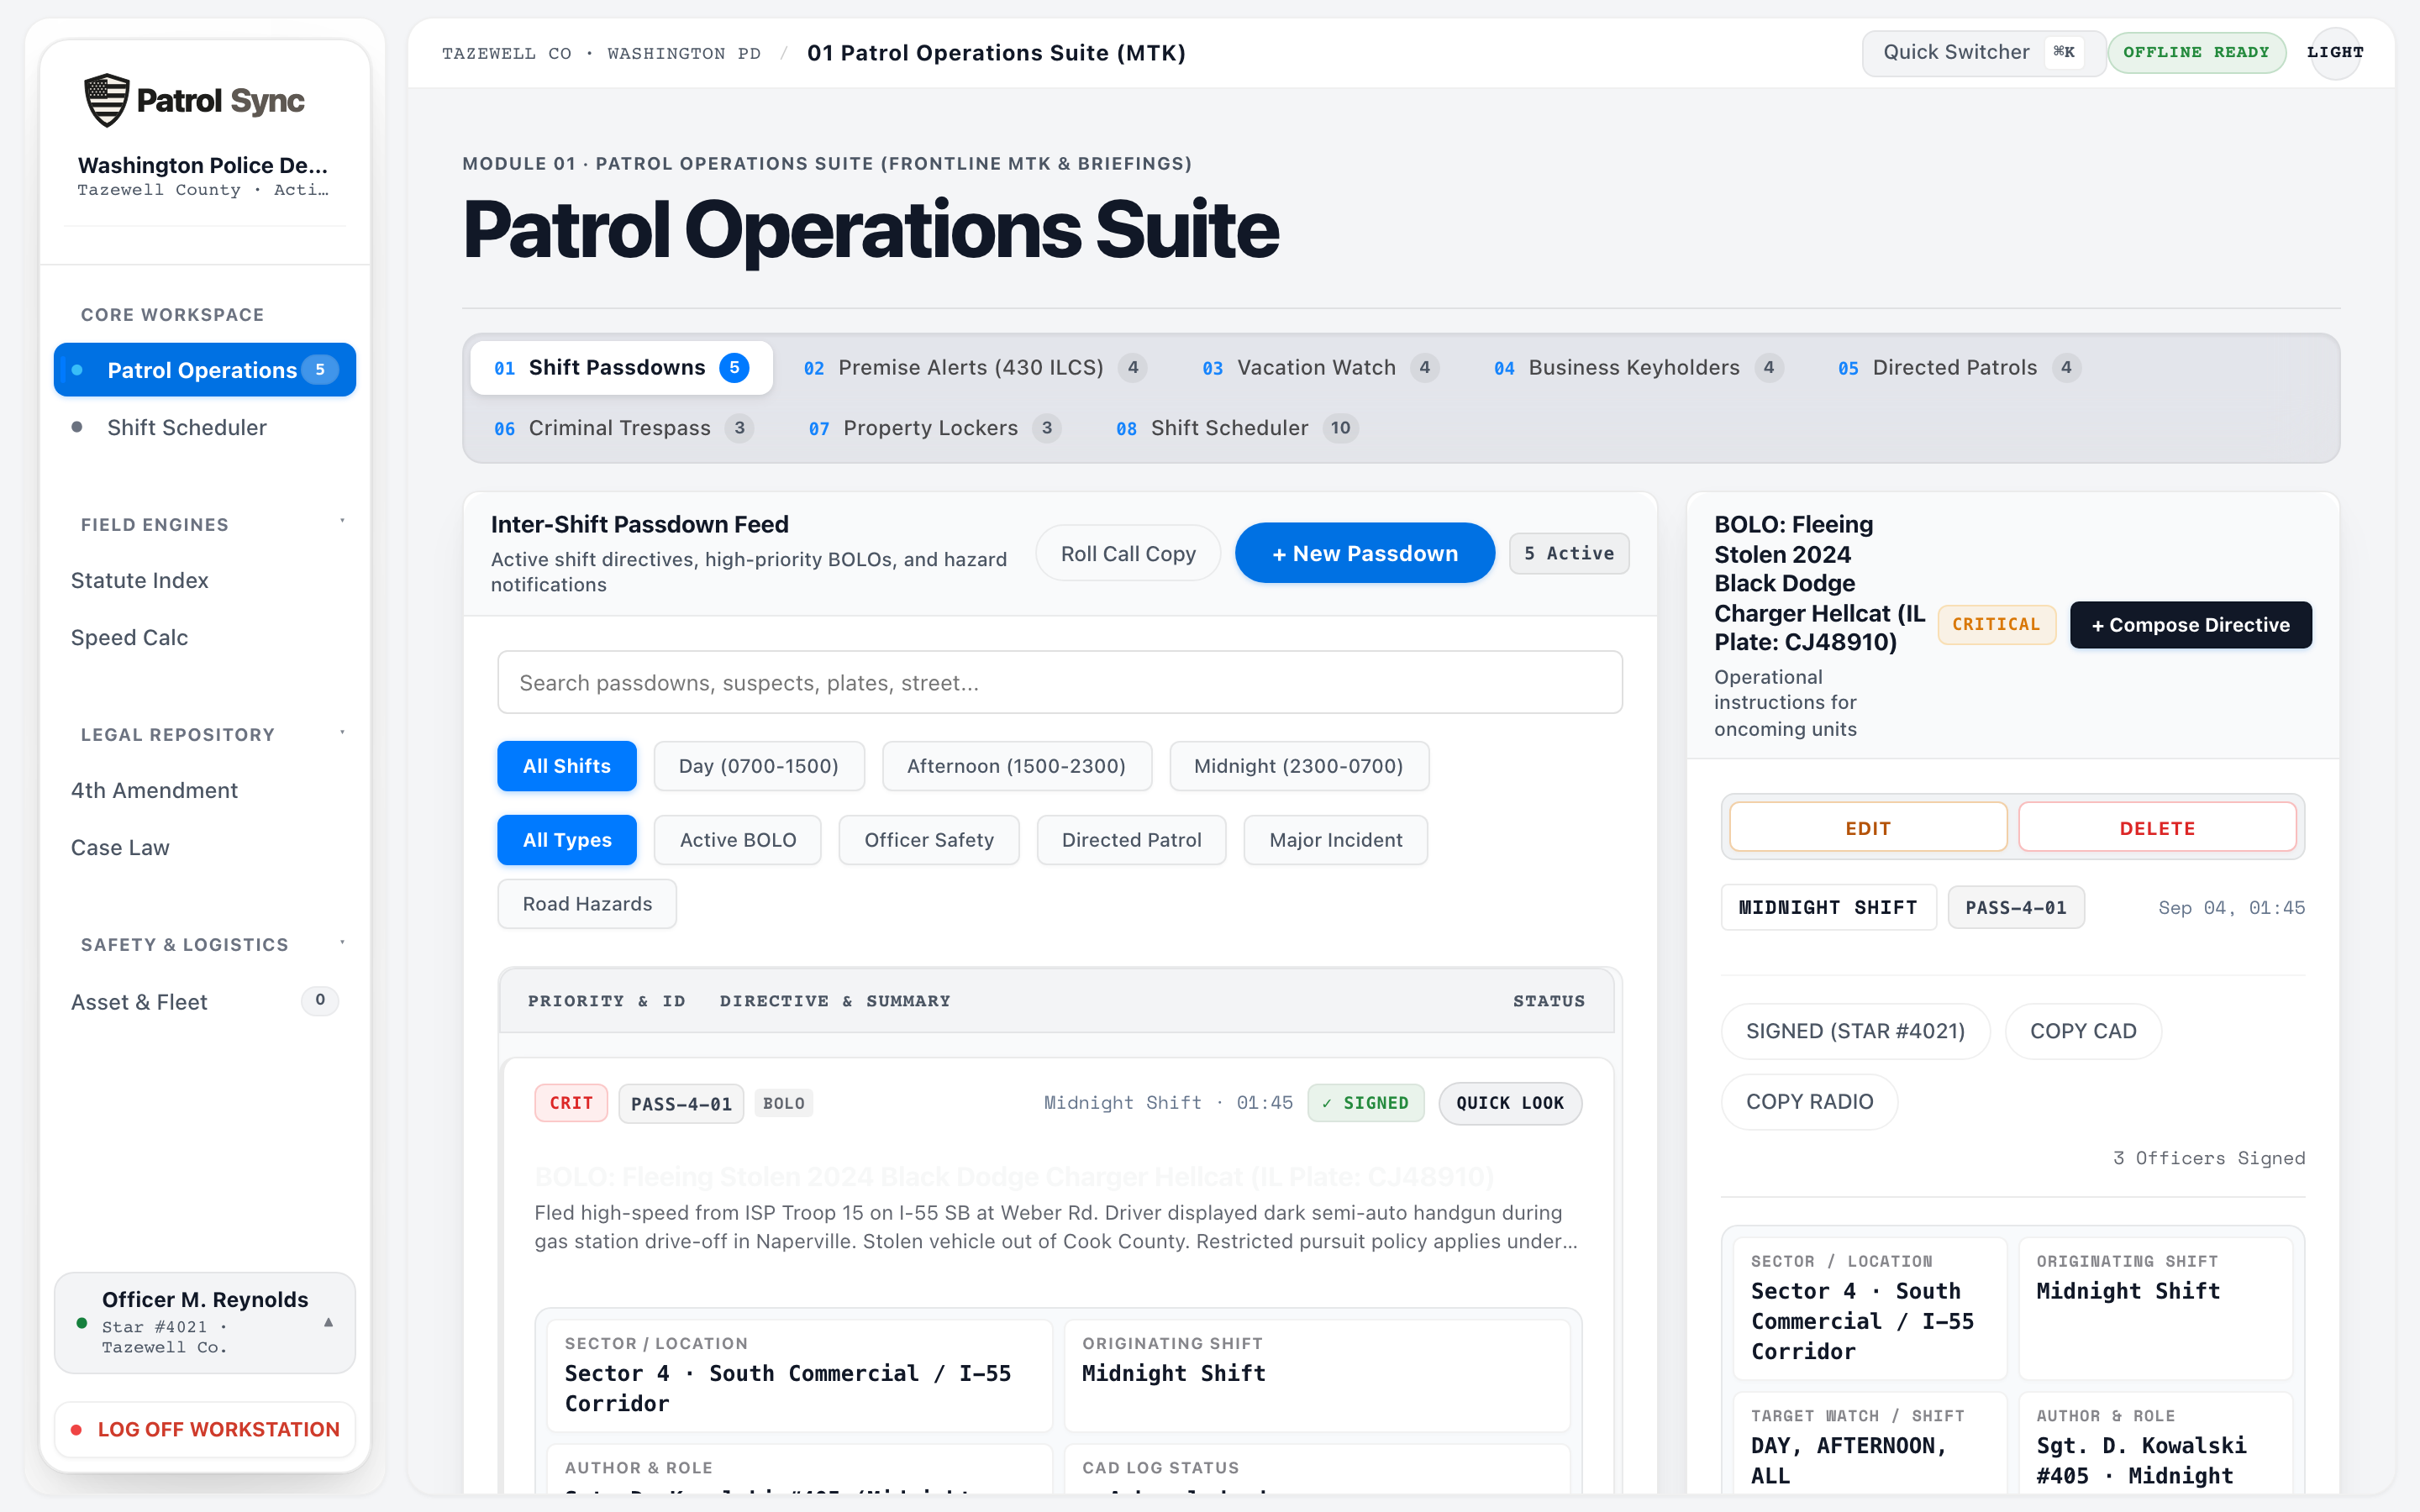Image resolution: width=2420 pixels, height=1512 pixels.
Task: Filter by Day (0700-1500) shift
Action: (x=759, y=766)
